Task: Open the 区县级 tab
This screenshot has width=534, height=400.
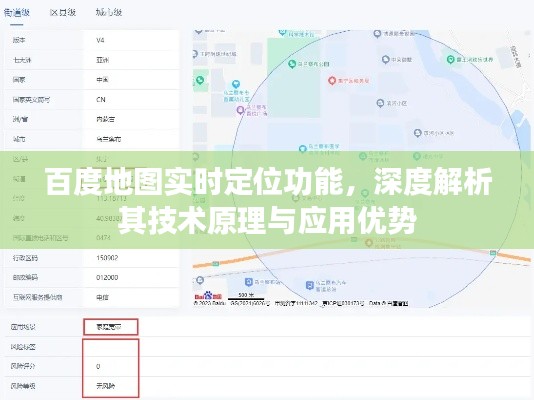Action: click(63, 13)
